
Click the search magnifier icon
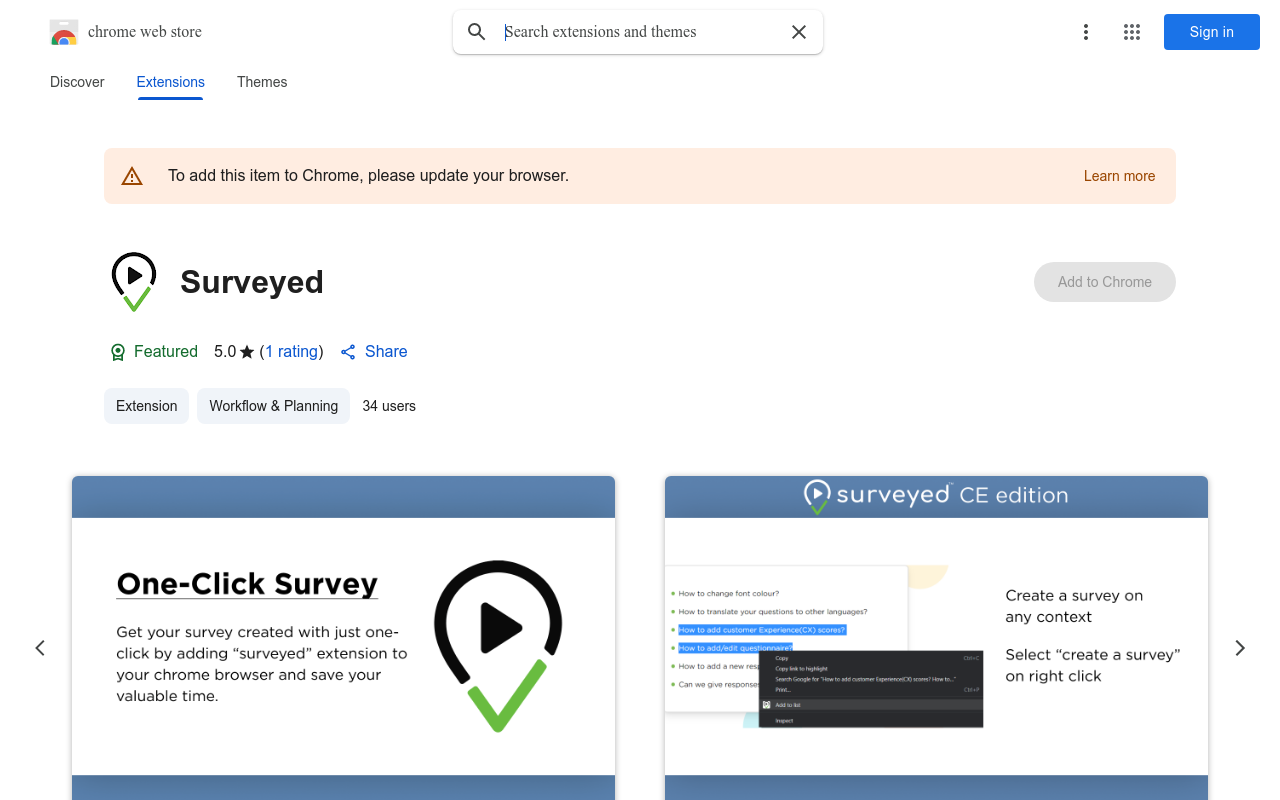477,32
